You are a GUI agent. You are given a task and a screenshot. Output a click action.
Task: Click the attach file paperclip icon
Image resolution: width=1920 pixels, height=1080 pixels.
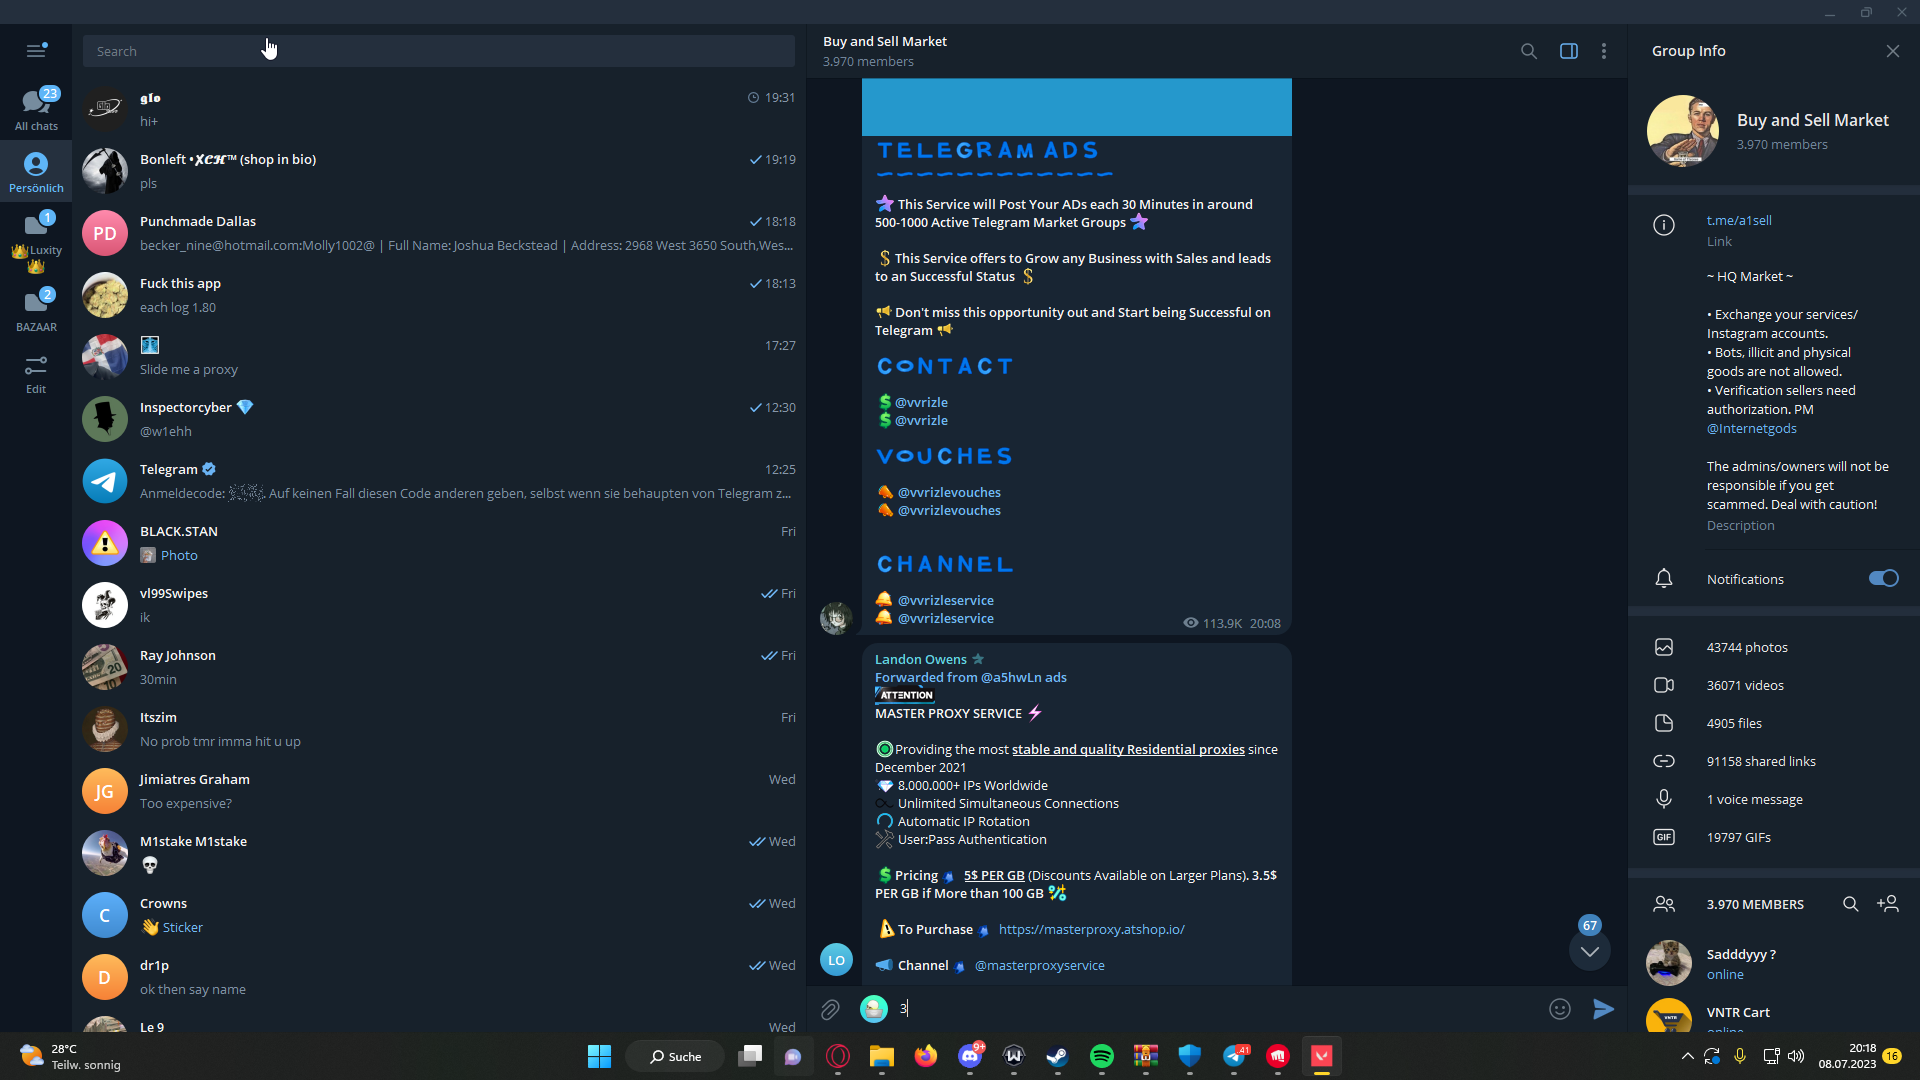pos(830,1009)
